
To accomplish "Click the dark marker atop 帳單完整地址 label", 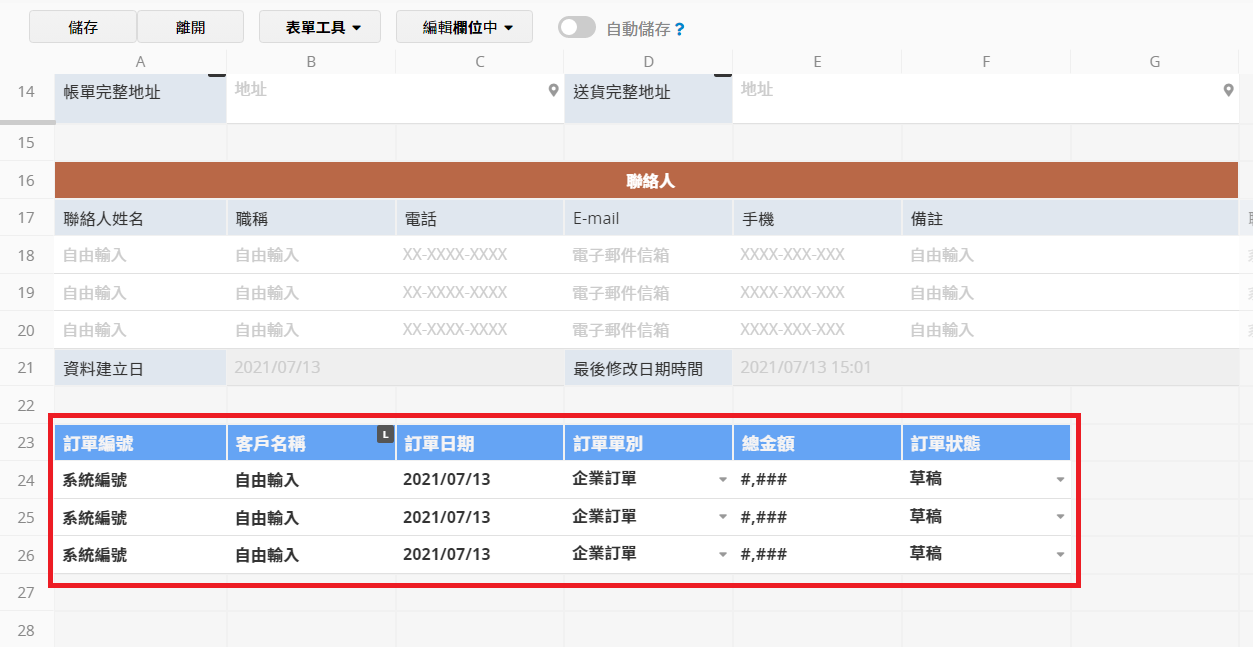I will [217, 75].
